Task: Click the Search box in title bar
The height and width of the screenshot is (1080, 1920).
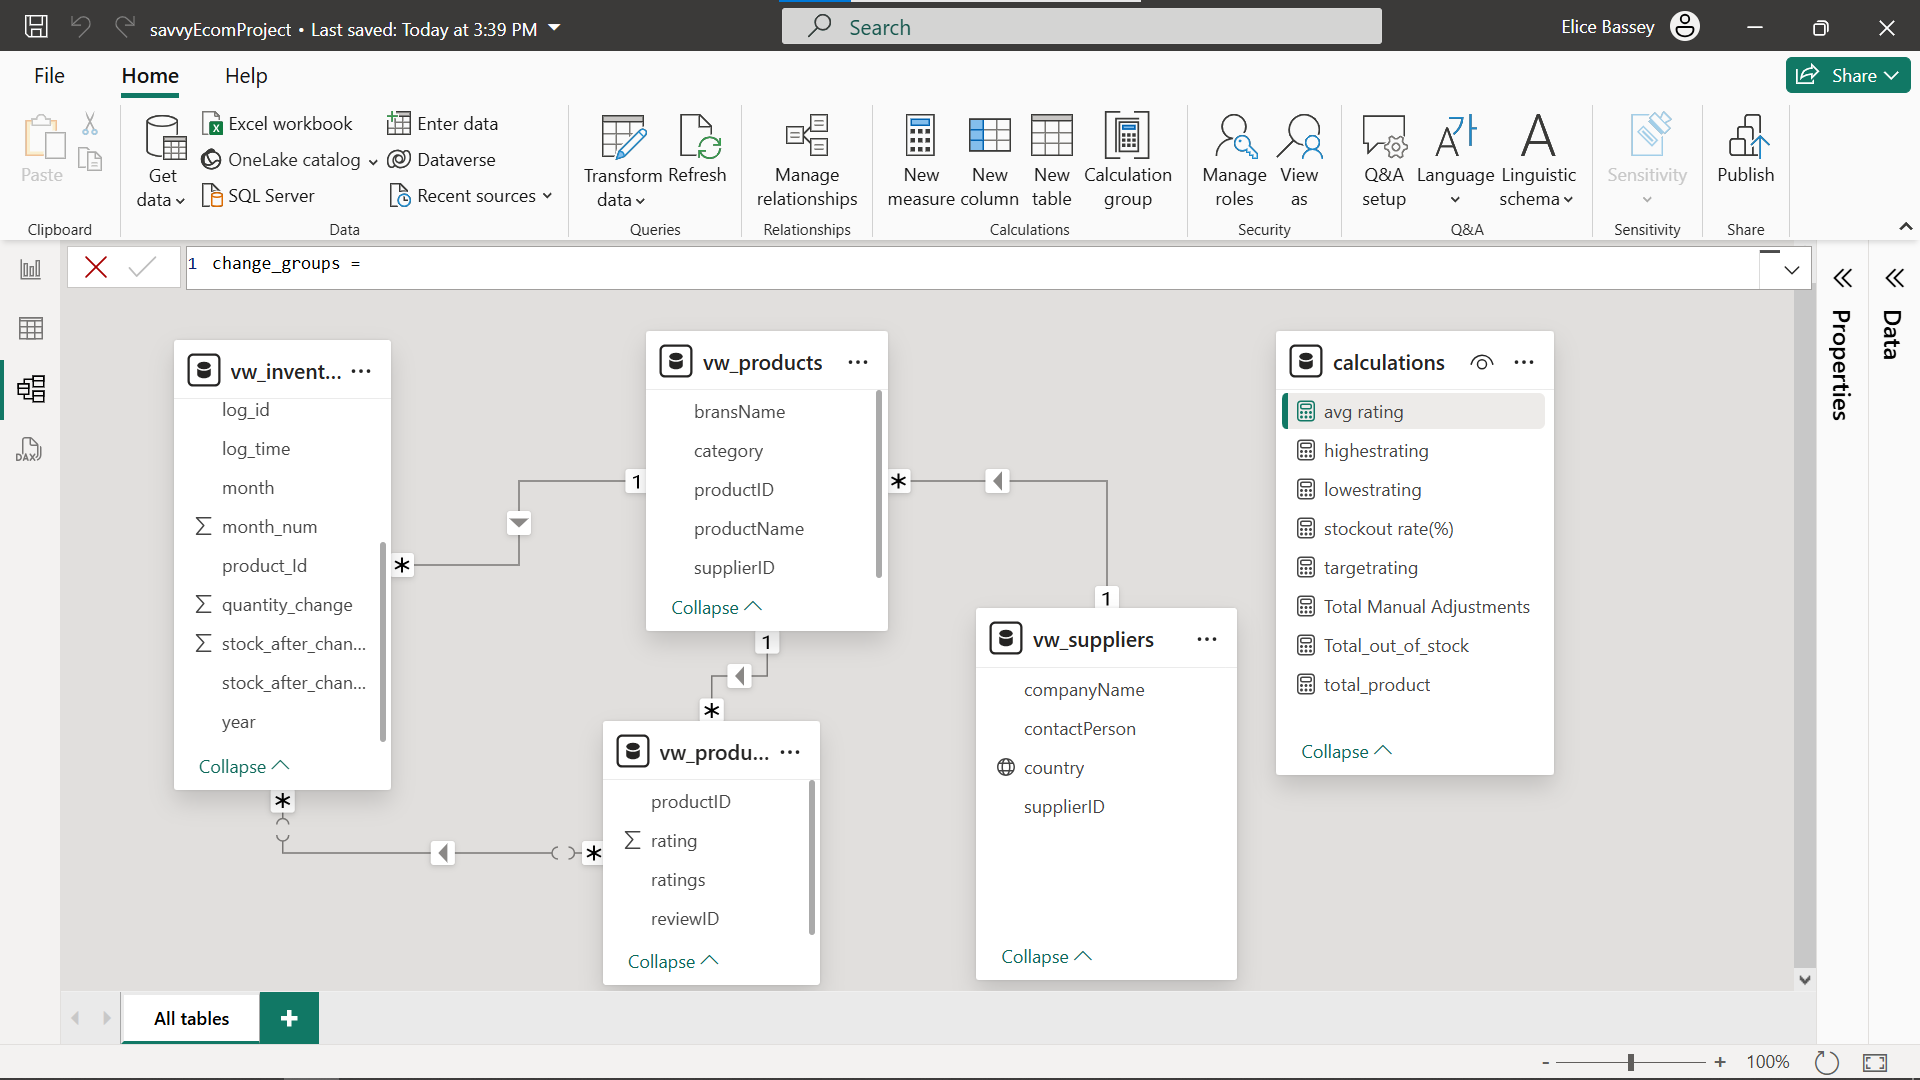Action: (1081, 27)
